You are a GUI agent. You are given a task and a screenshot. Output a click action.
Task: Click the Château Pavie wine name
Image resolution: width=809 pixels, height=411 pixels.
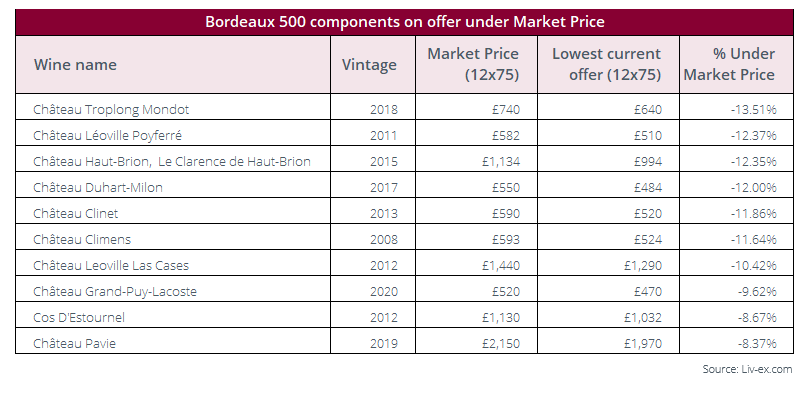74,343
